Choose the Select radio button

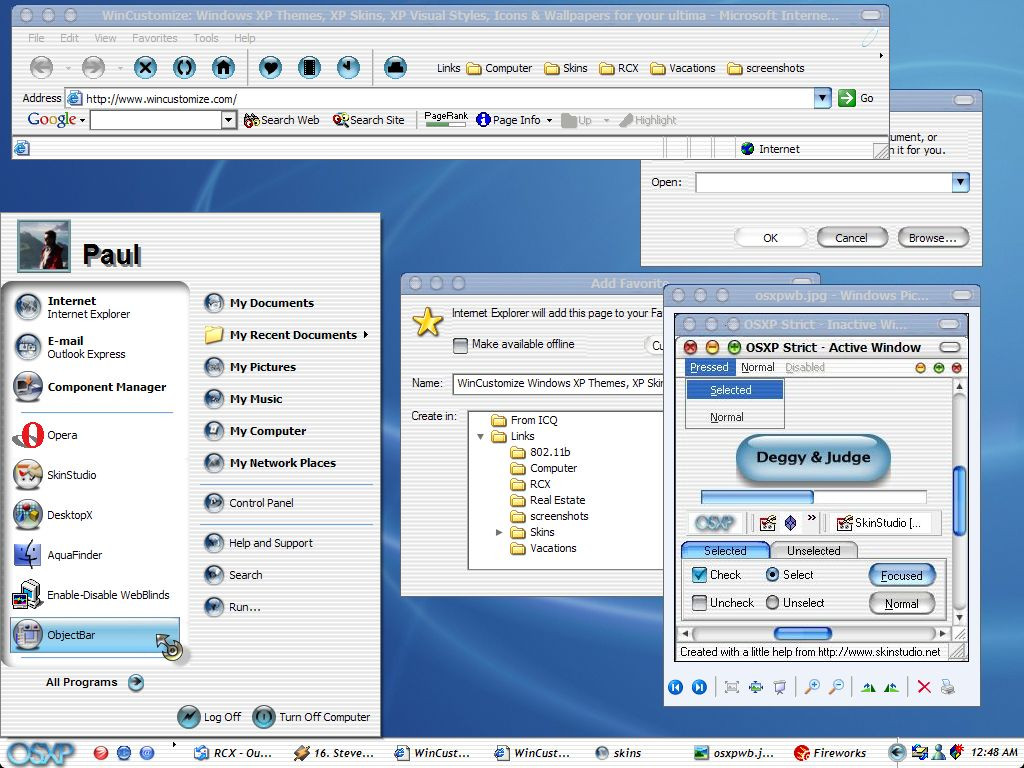772,575
